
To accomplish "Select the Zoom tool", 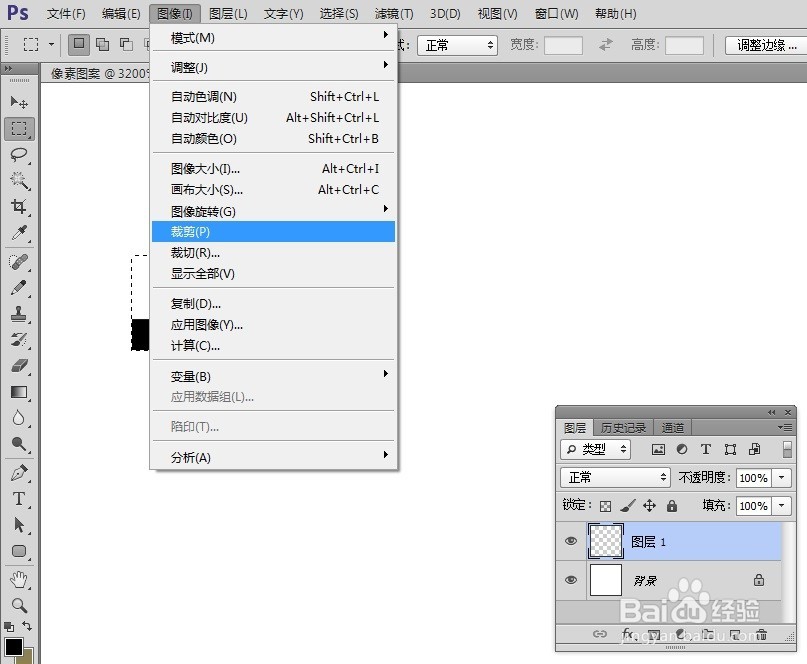I will click(19, 605).
